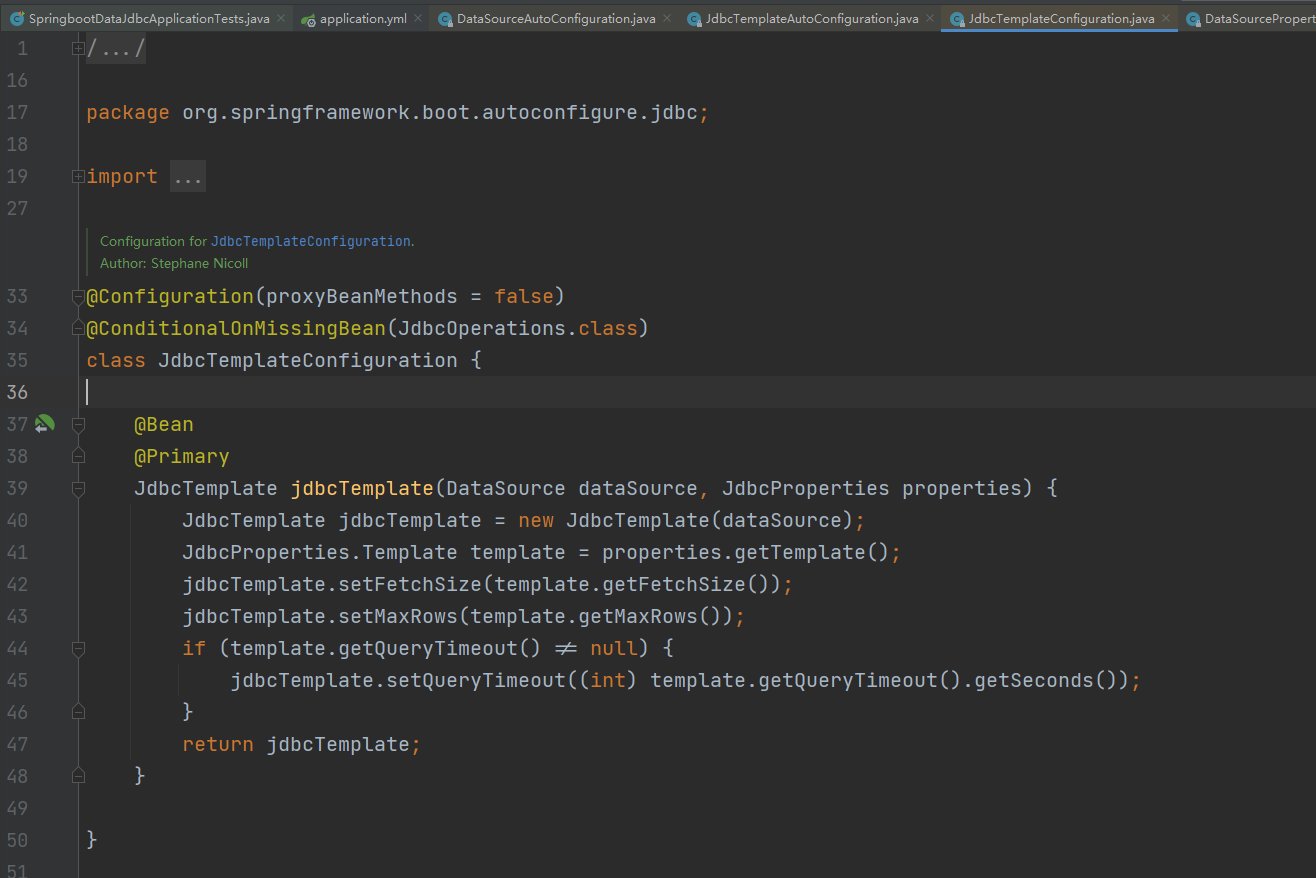
Task: Click line number 50 in gutter
Action: pyautogui.click(x=17, y=840)
